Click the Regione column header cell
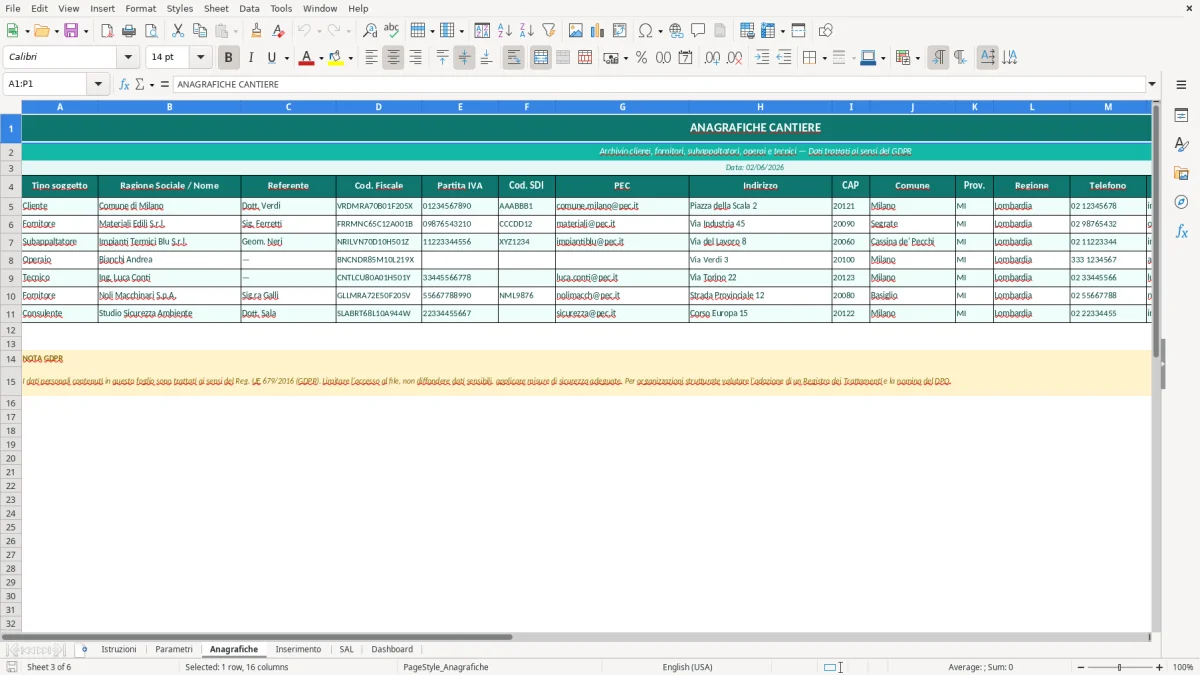Image resolution: width=1200 pixels, height=675 pixels. [x=1031, y=186]
